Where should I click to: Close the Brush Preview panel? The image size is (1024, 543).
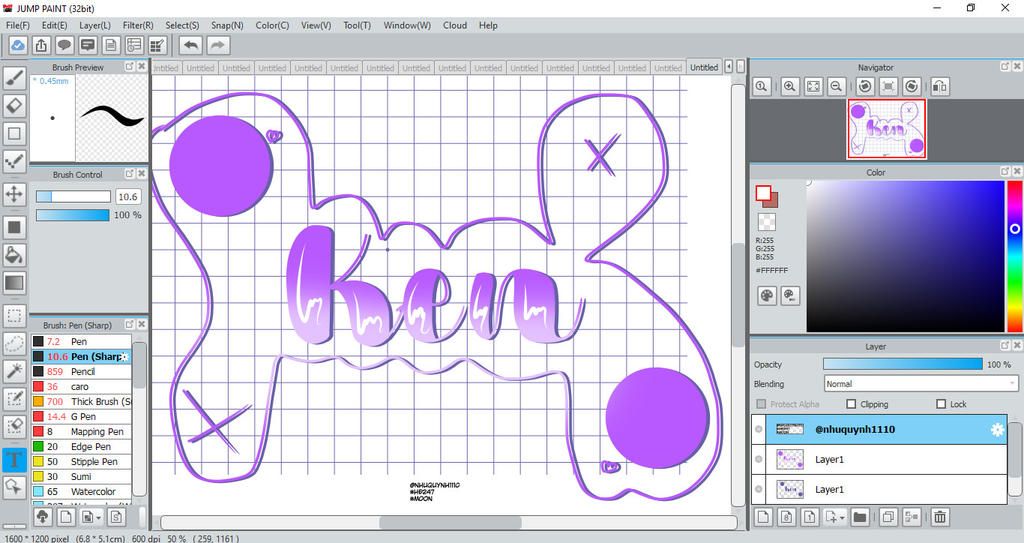point(141,66)
